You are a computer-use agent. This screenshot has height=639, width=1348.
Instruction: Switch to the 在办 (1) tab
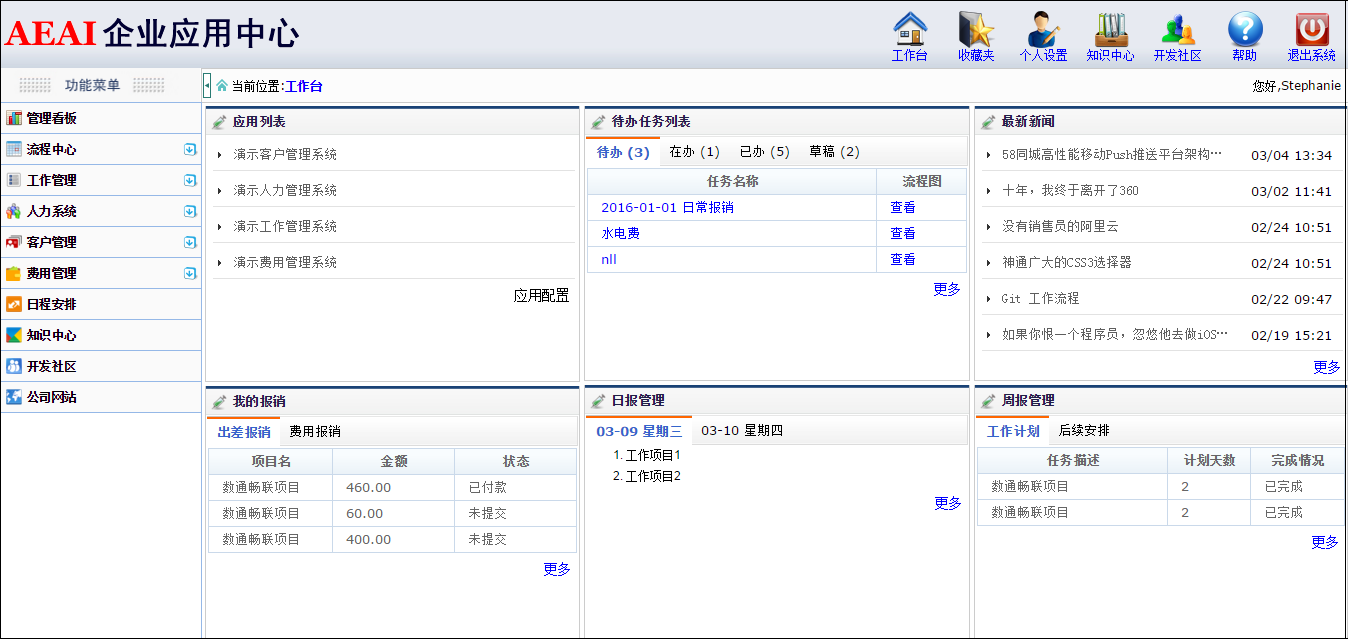[694, 152]
